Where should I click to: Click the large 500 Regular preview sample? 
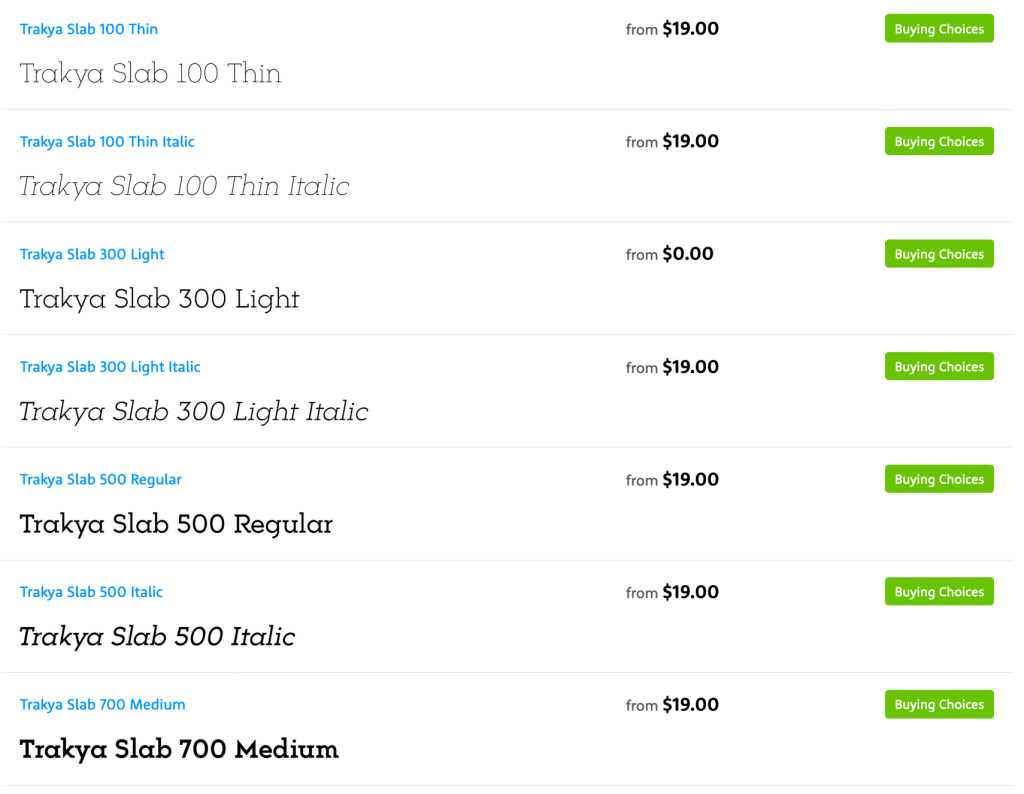(x=176, y=524)
